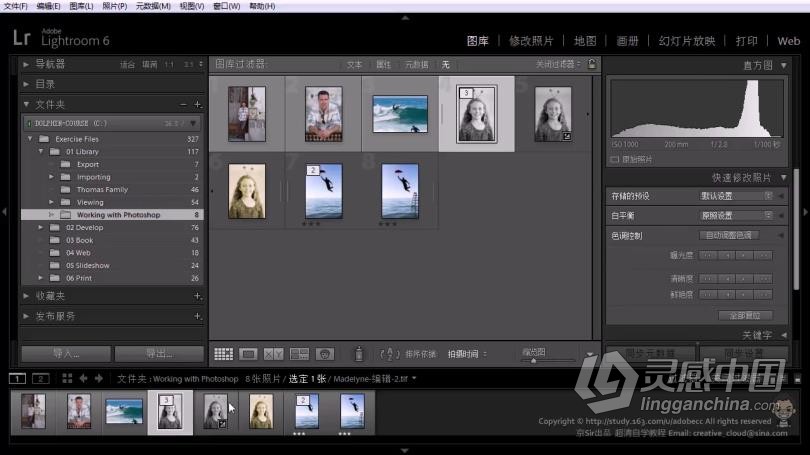Hide the filmstrip with the bottom arrow
This screenshot has width=810, height=455.
pos(405,451)
